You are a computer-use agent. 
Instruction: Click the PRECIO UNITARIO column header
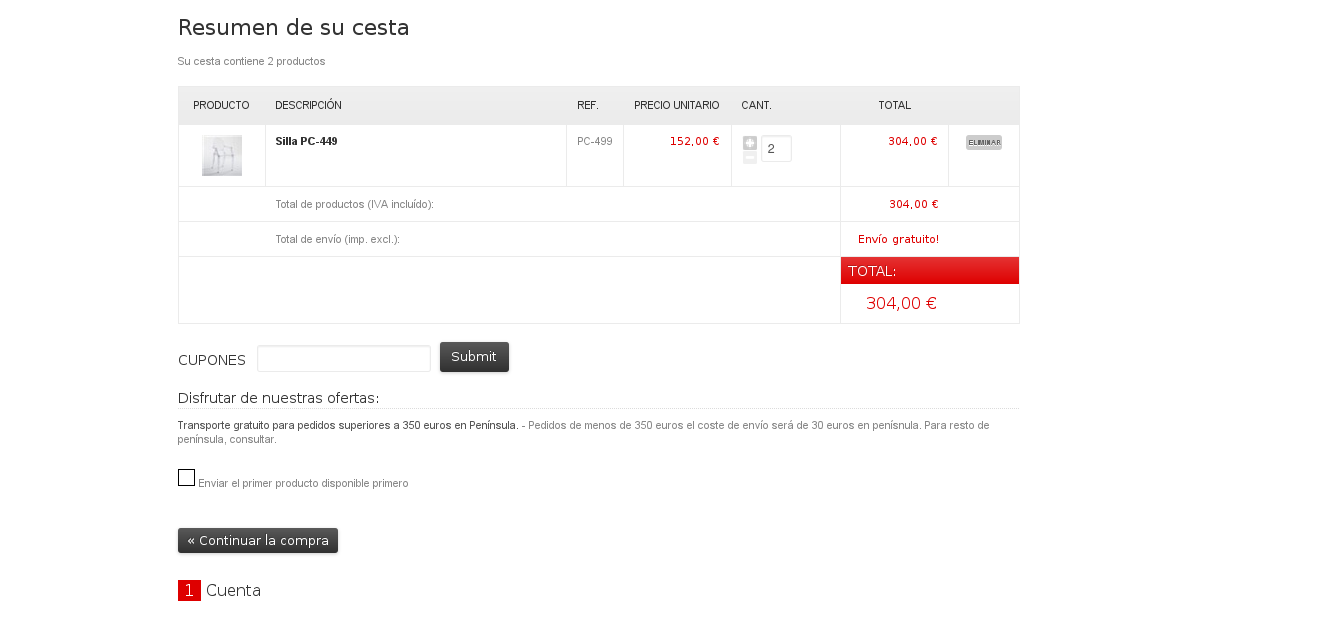[676, 105]
